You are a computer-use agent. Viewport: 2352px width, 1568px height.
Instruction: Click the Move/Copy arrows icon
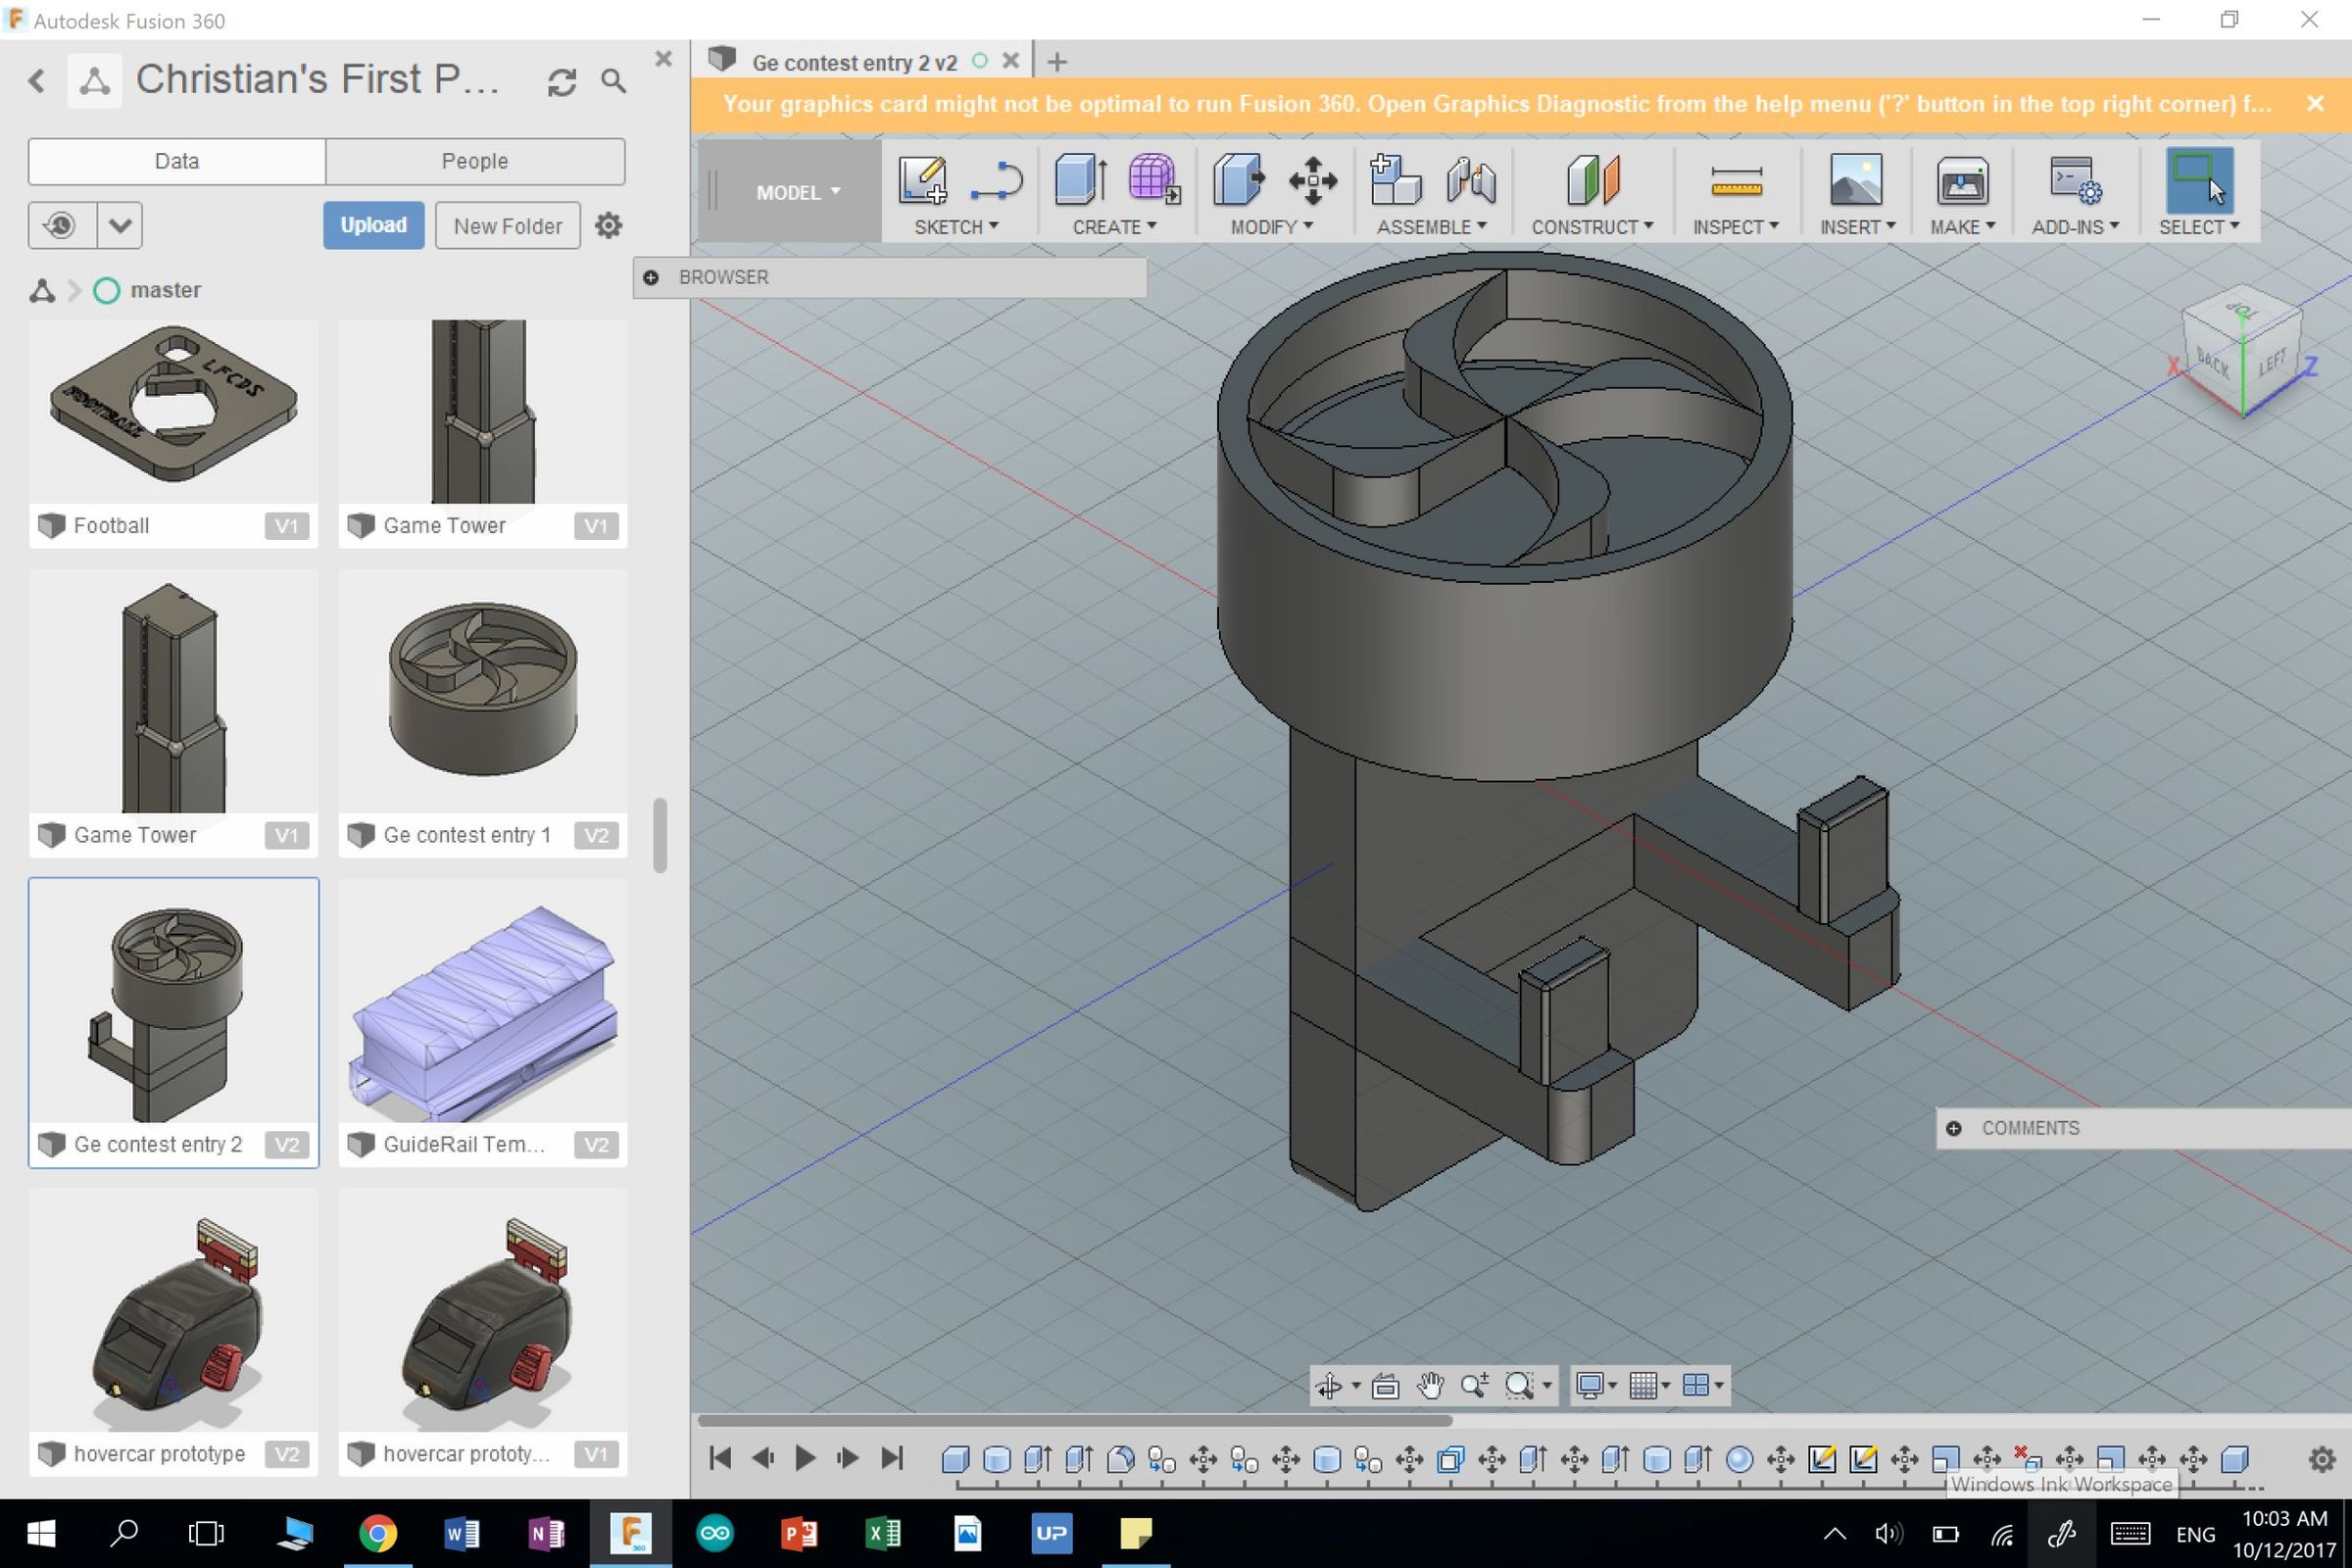tap(1312, 181)
